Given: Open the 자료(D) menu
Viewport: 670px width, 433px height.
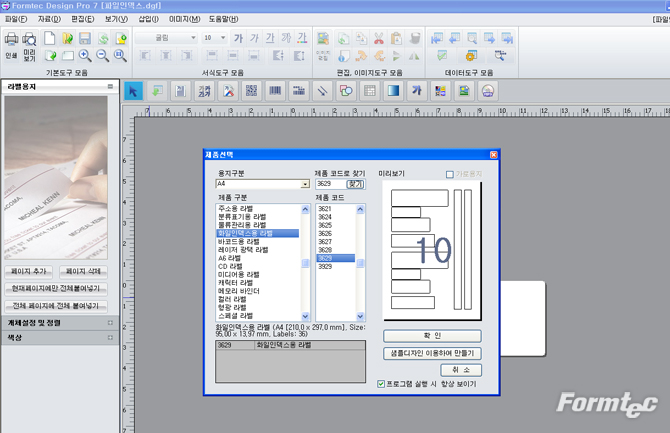Looking at the screenshot, I should (49, 19).
